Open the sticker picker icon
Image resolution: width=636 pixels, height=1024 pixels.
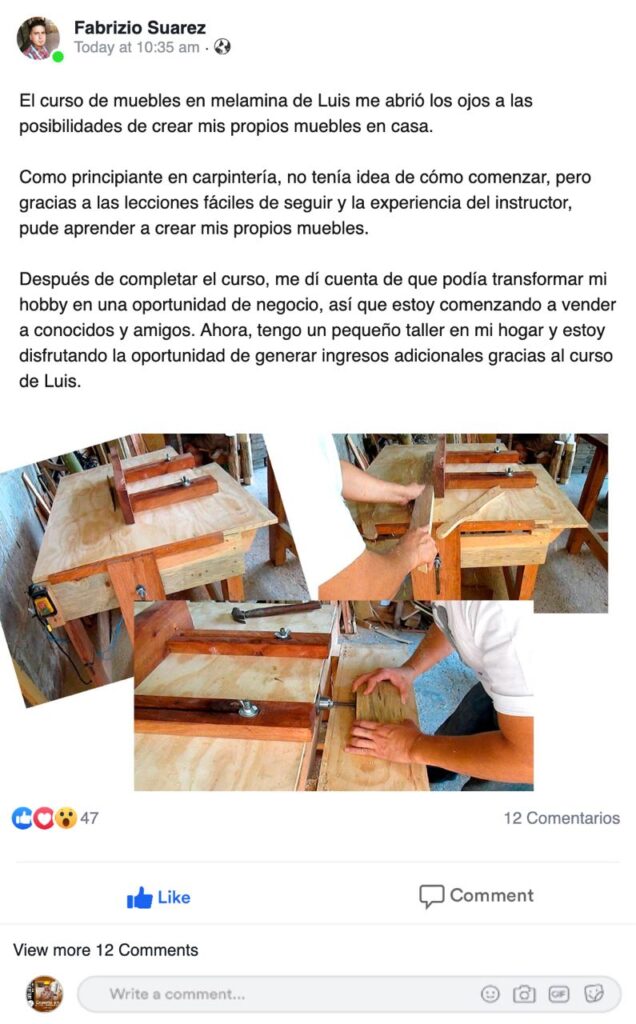click(594, 994)
